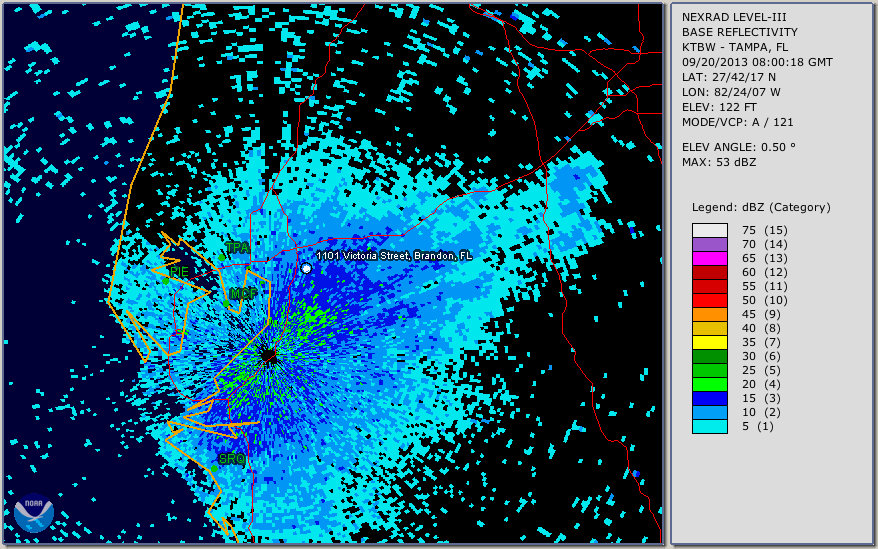Pick the purple 70 dBZ legend swatch
Image resolution: width=878 pixels, height=549 pixels.
point(709,244)
